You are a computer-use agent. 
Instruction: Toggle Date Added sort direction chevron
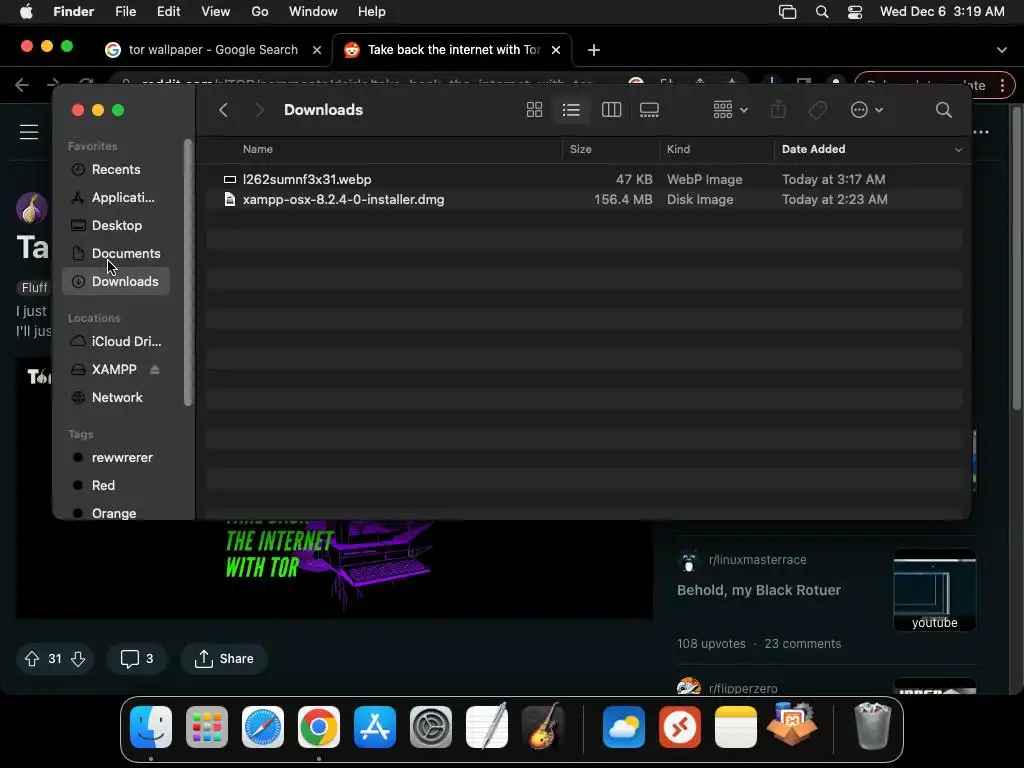point(958,150)
